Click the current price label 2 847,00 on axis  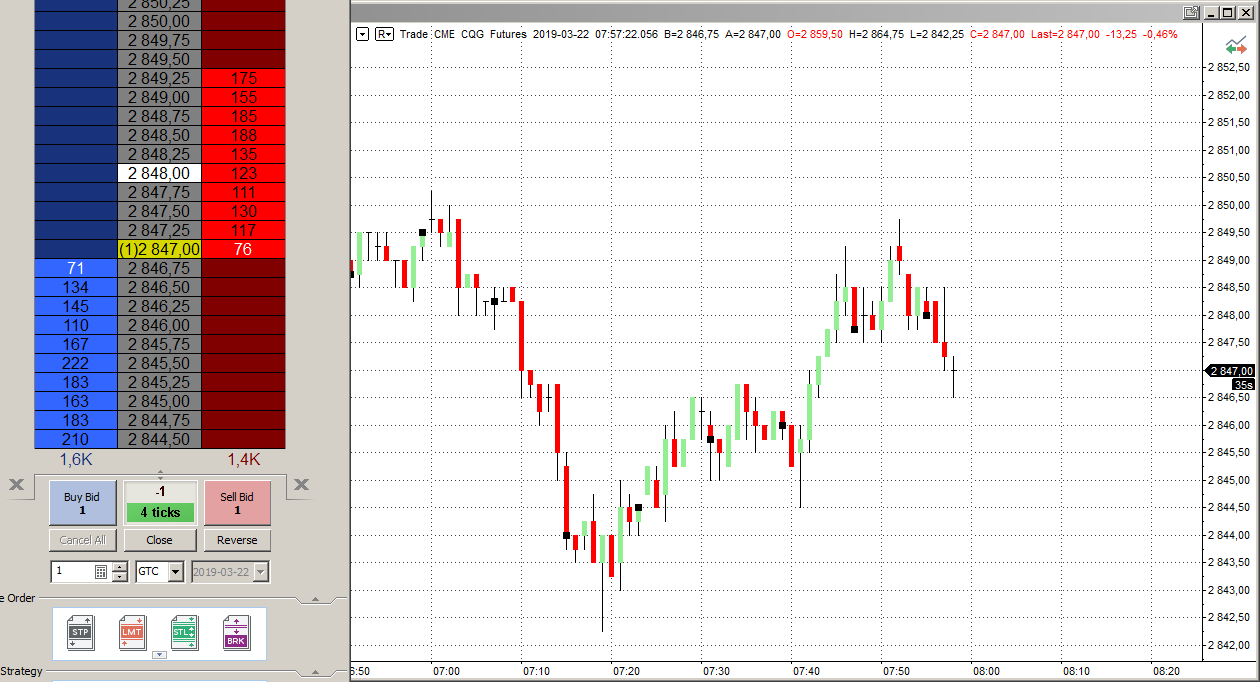[x=1231, y=370]
